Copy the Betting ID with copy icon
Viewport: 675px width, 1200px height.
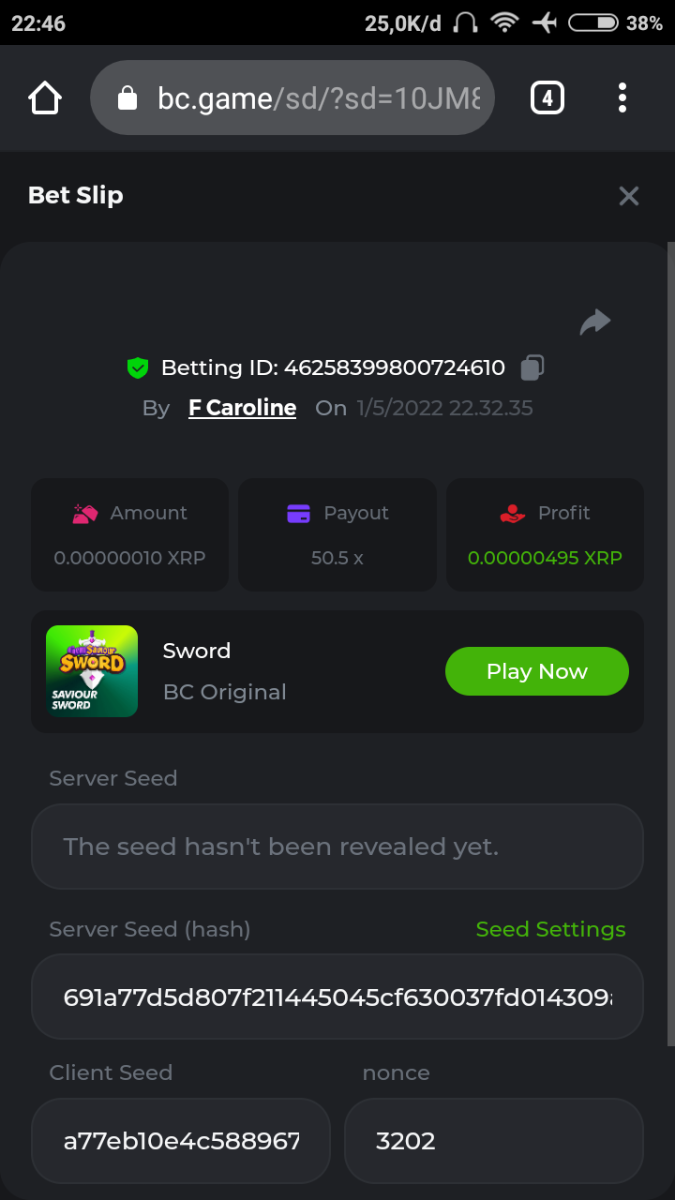pyautogui.click(x=532, y=368)
